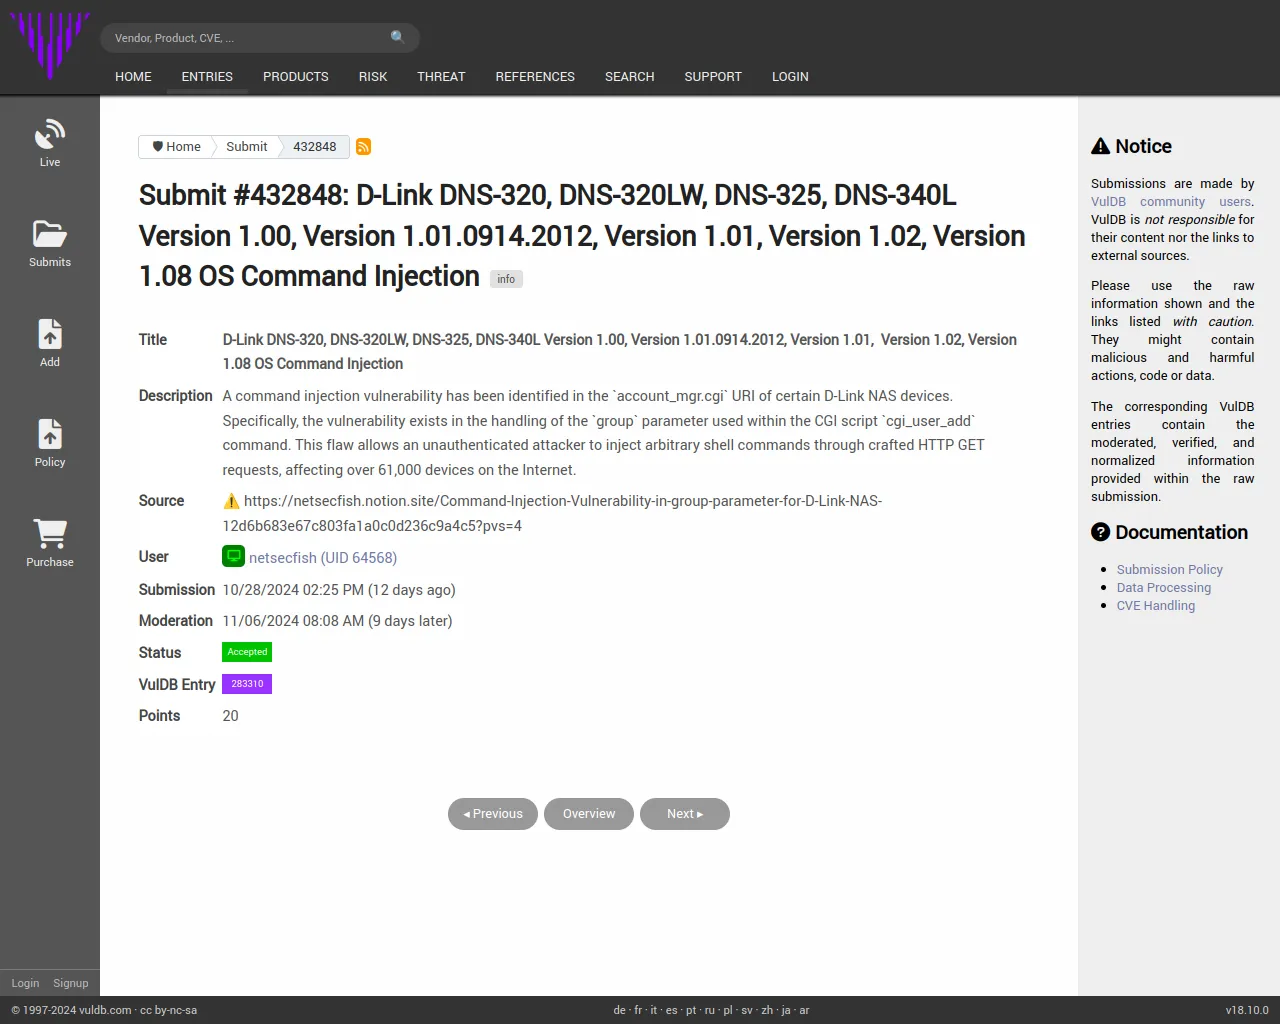Go to Submit breadcrumb
The height and width of the screenshot is (1024, 1280).
pos(246,147)
